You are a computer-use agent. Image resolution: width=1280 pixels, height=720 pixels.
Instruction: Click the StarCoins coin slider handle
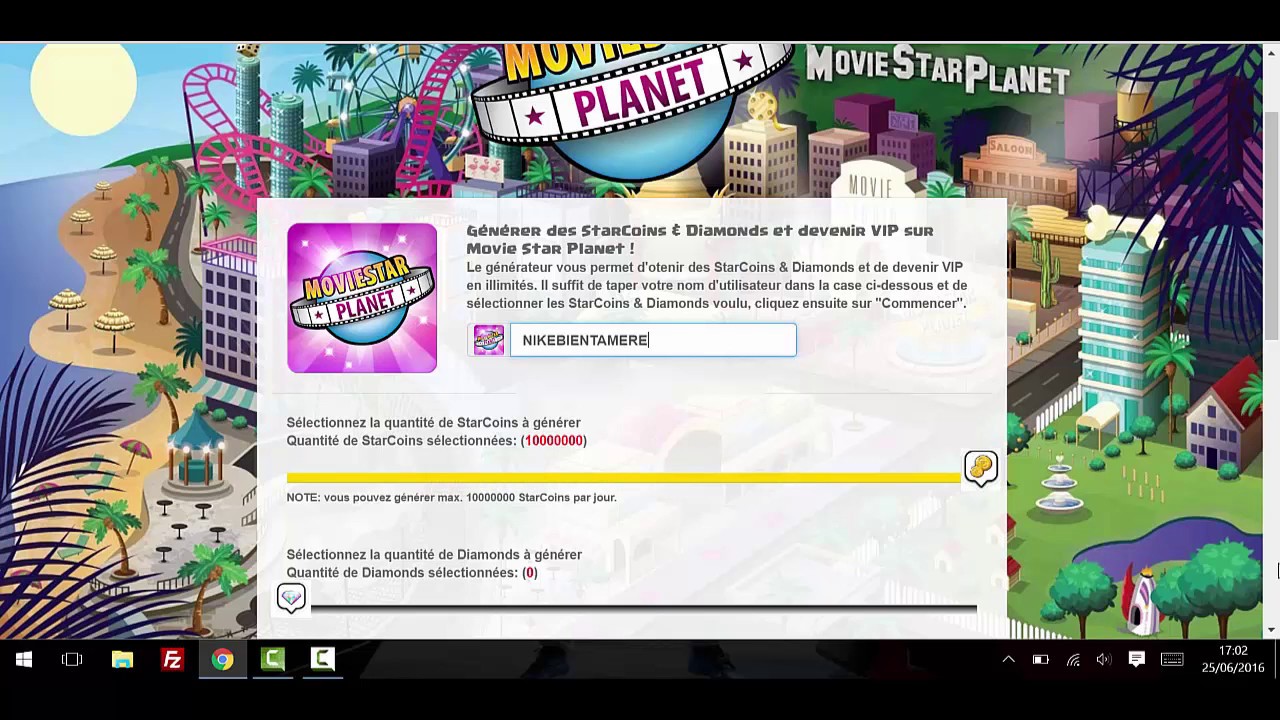click(981, 468)
